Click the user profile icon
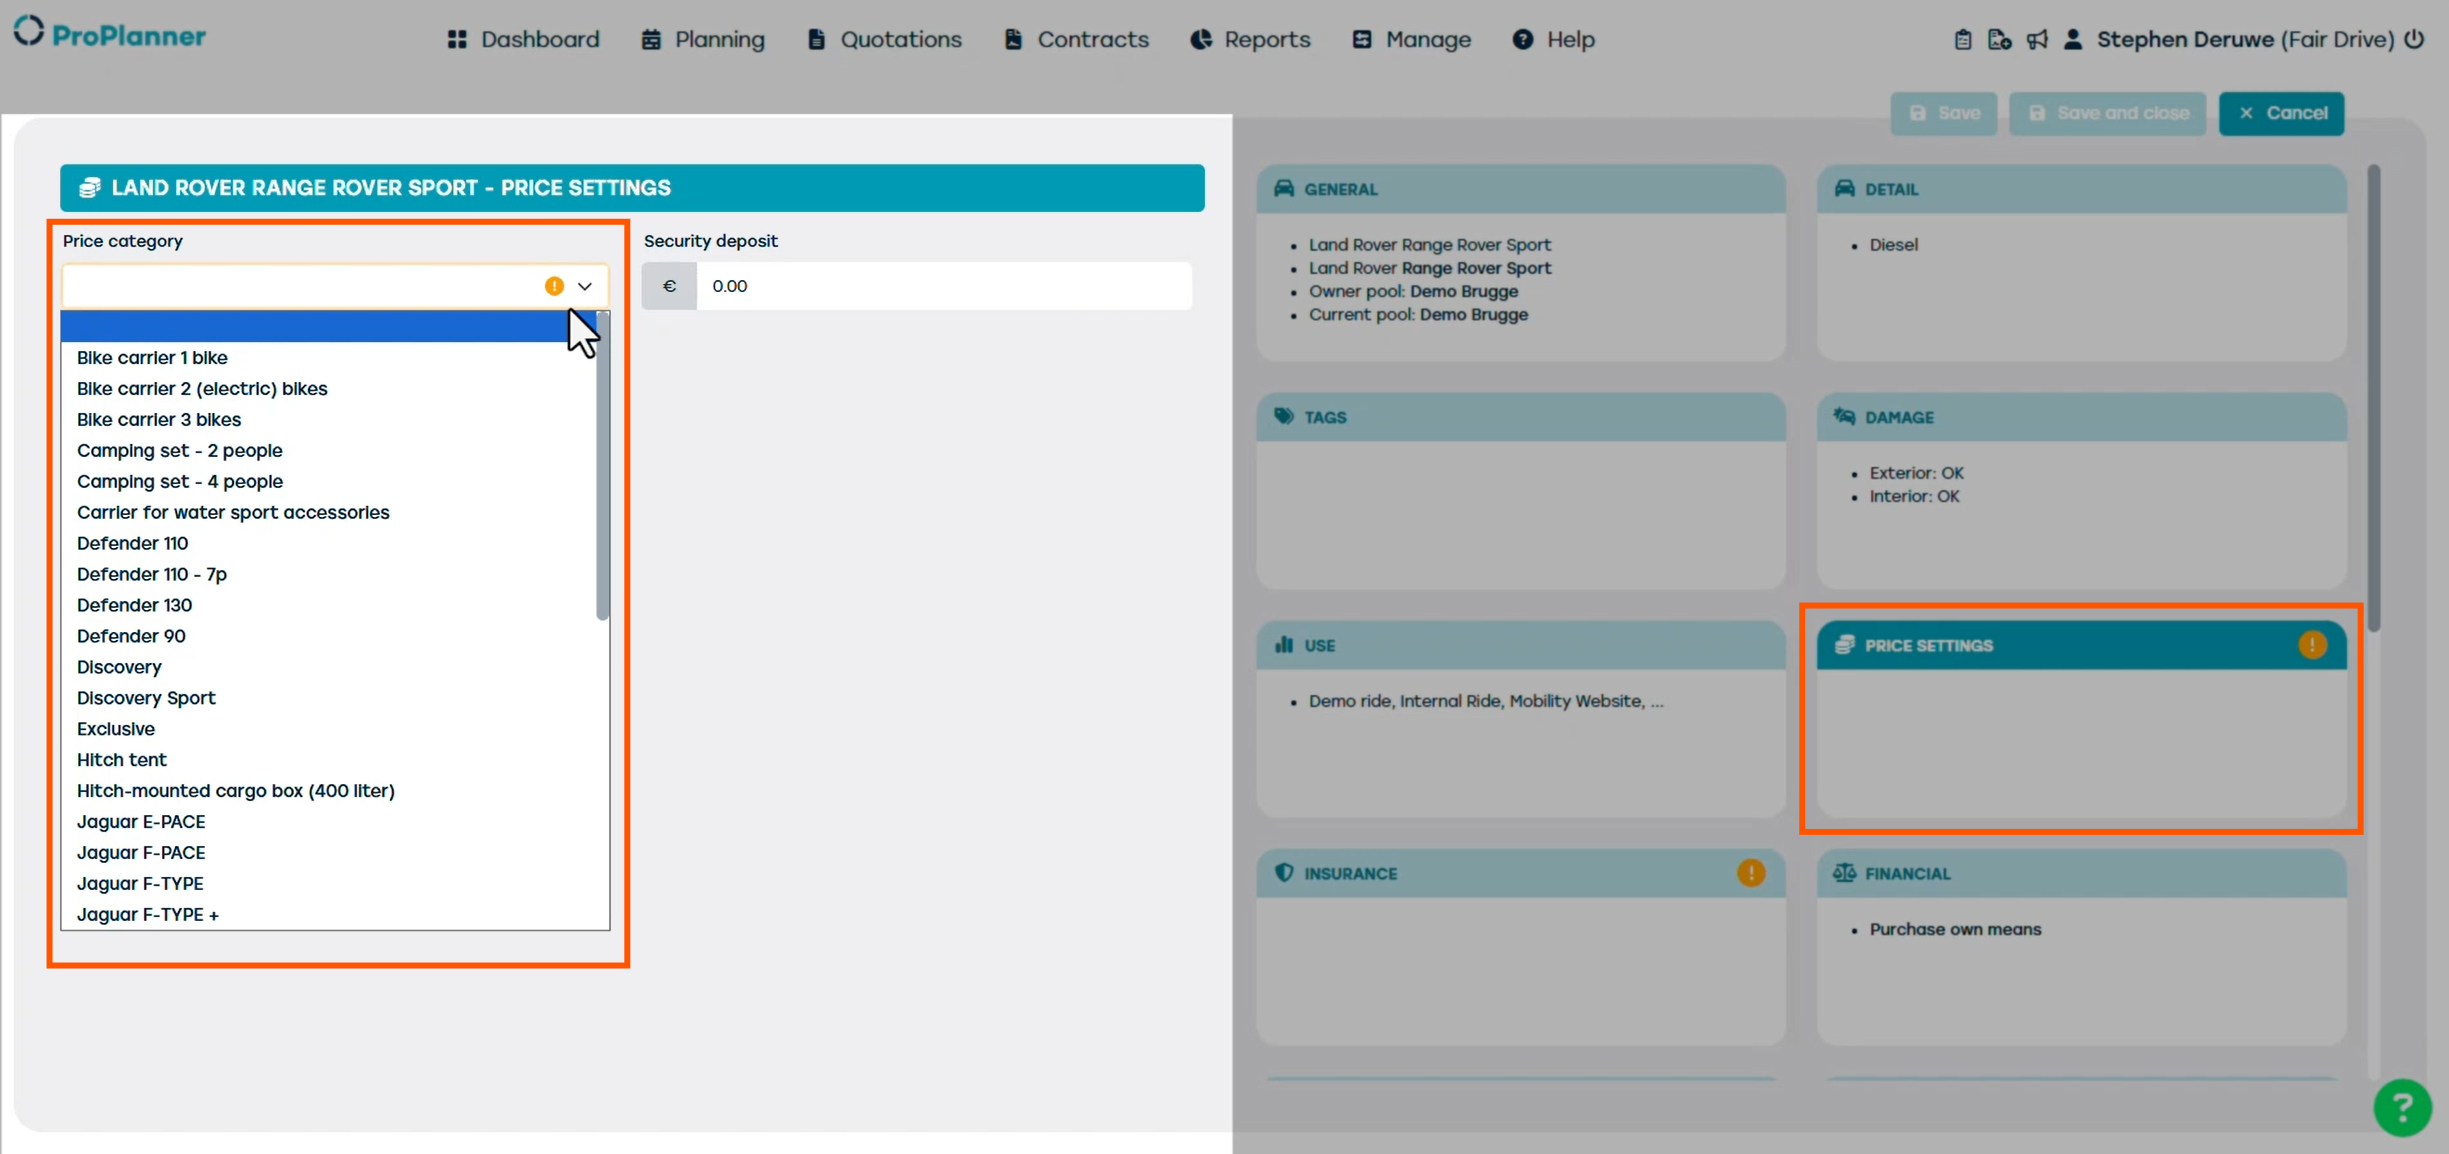Screen dimensions: 2449x1154 (2073, 40)
